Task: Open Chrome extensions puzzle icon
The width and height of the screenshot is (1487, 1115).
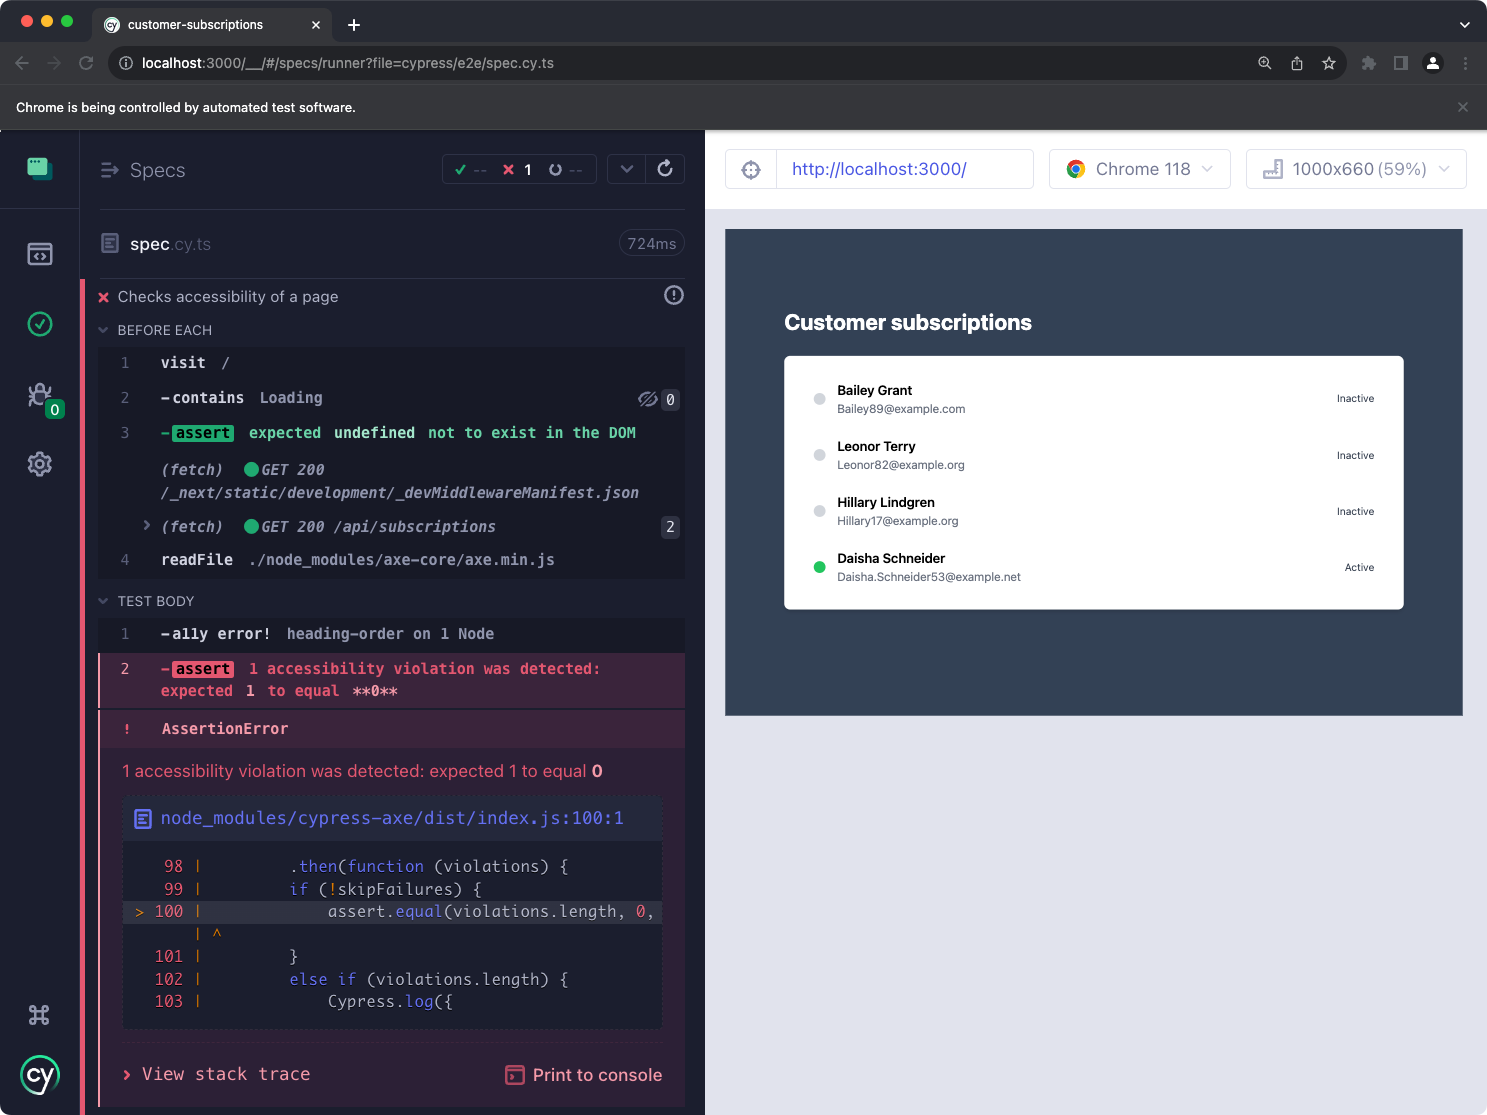Action: (1369, 63)
